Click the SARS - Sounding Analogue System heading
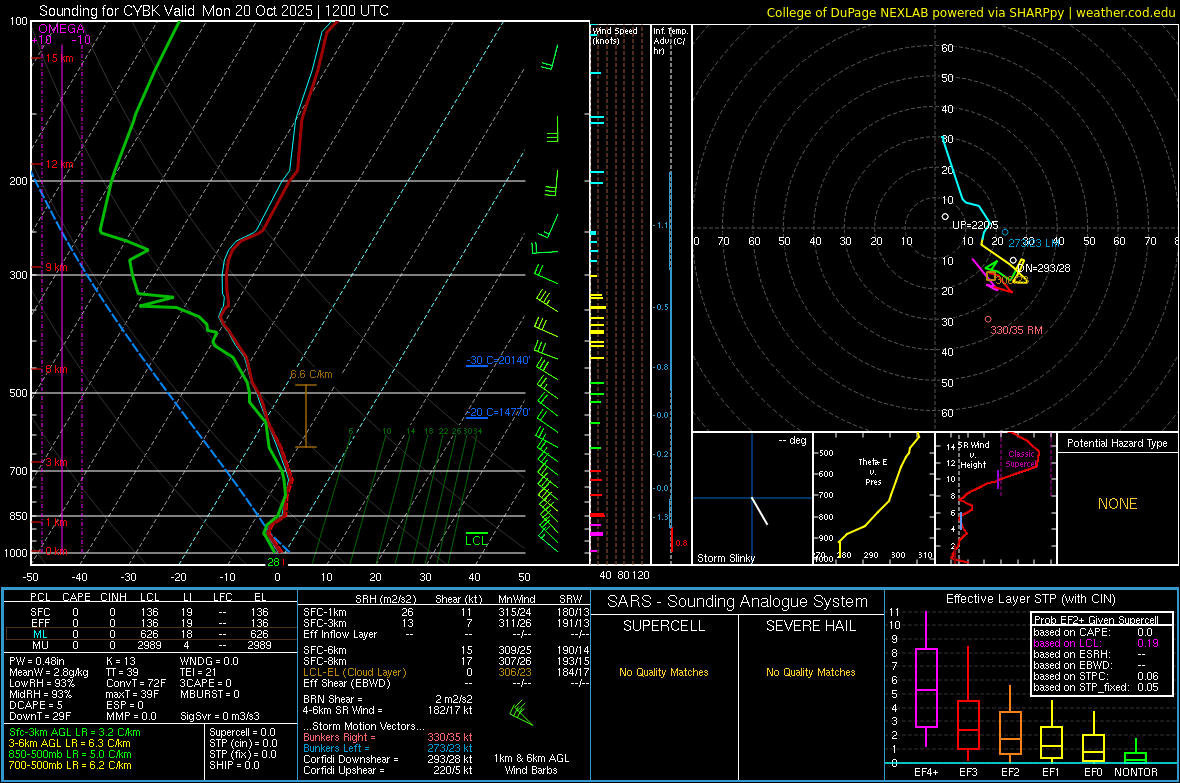 click(737, 602)
